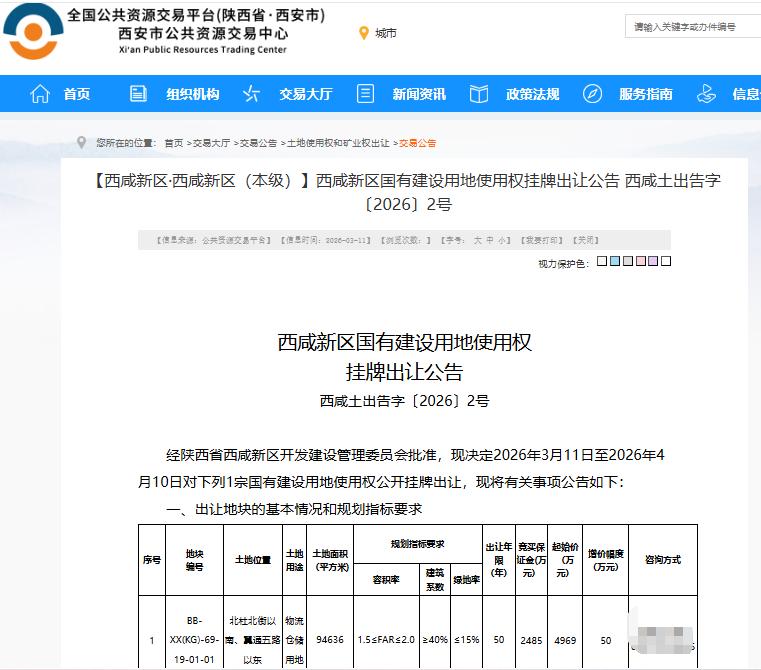This screenshot has height=670, width=761.
Task: Click the star icon next to 交易大厅
Action: point(251,93)
